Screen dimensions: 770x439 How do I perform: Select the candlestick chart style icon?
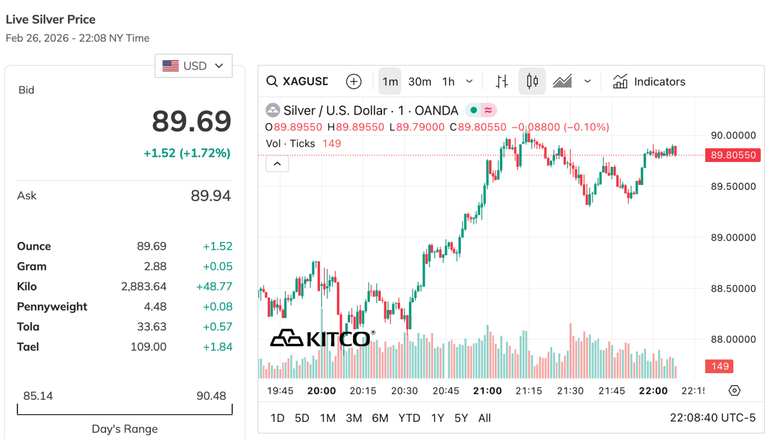[x=532, y=82]
